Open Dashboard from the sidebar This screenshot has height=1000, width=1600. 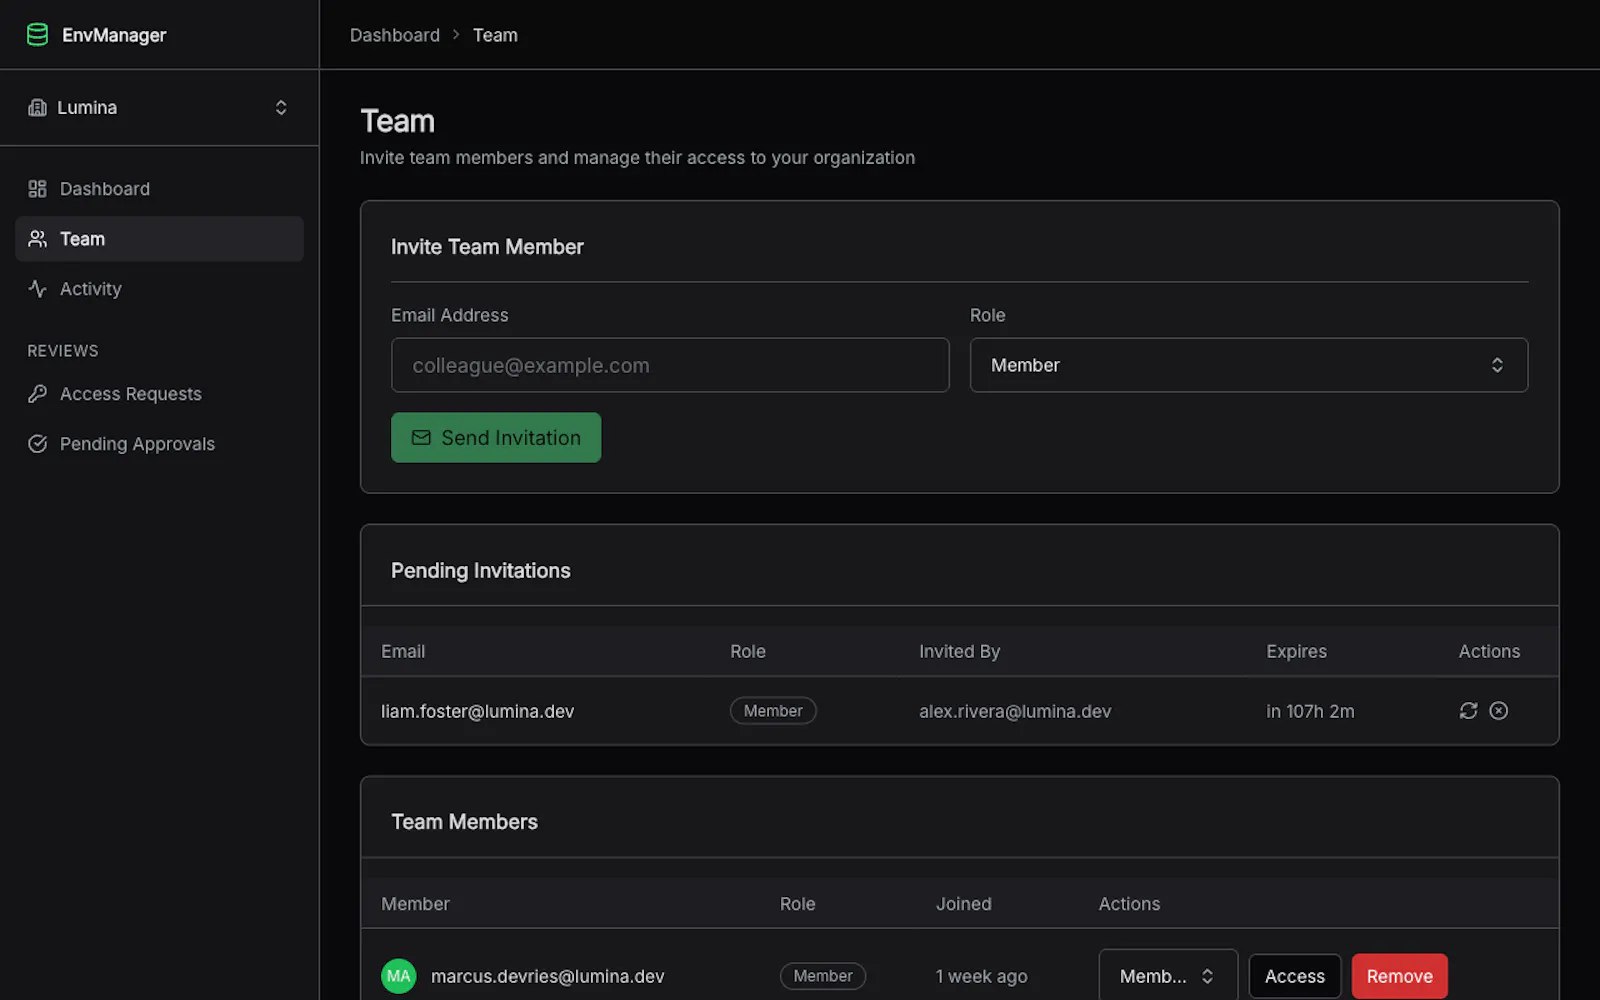point(159,189)
